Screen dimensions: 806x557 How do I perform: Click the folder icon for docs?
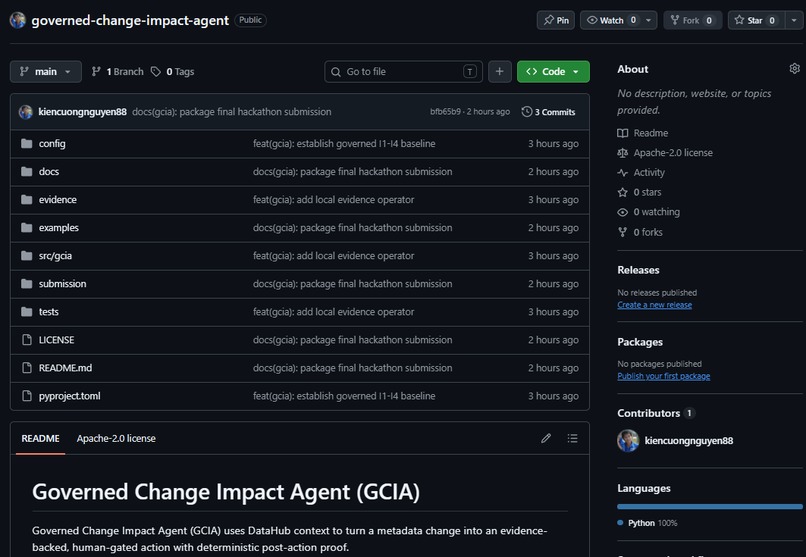click(x=27, y=171)
